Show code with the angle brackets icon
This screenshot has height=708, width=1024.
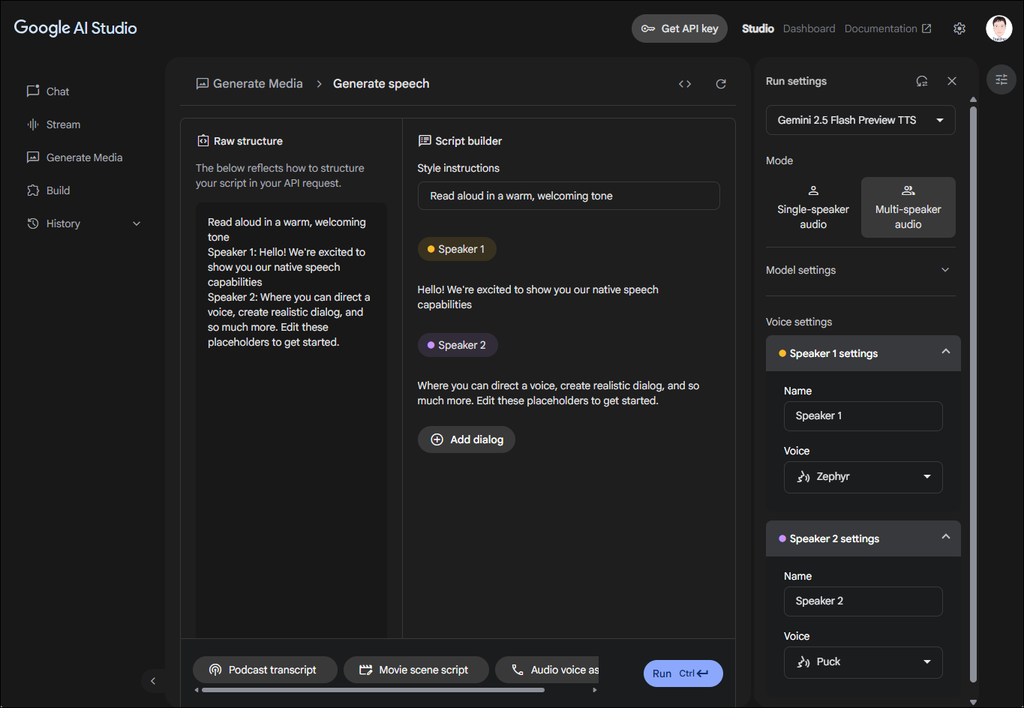click(x=684, y=84)
